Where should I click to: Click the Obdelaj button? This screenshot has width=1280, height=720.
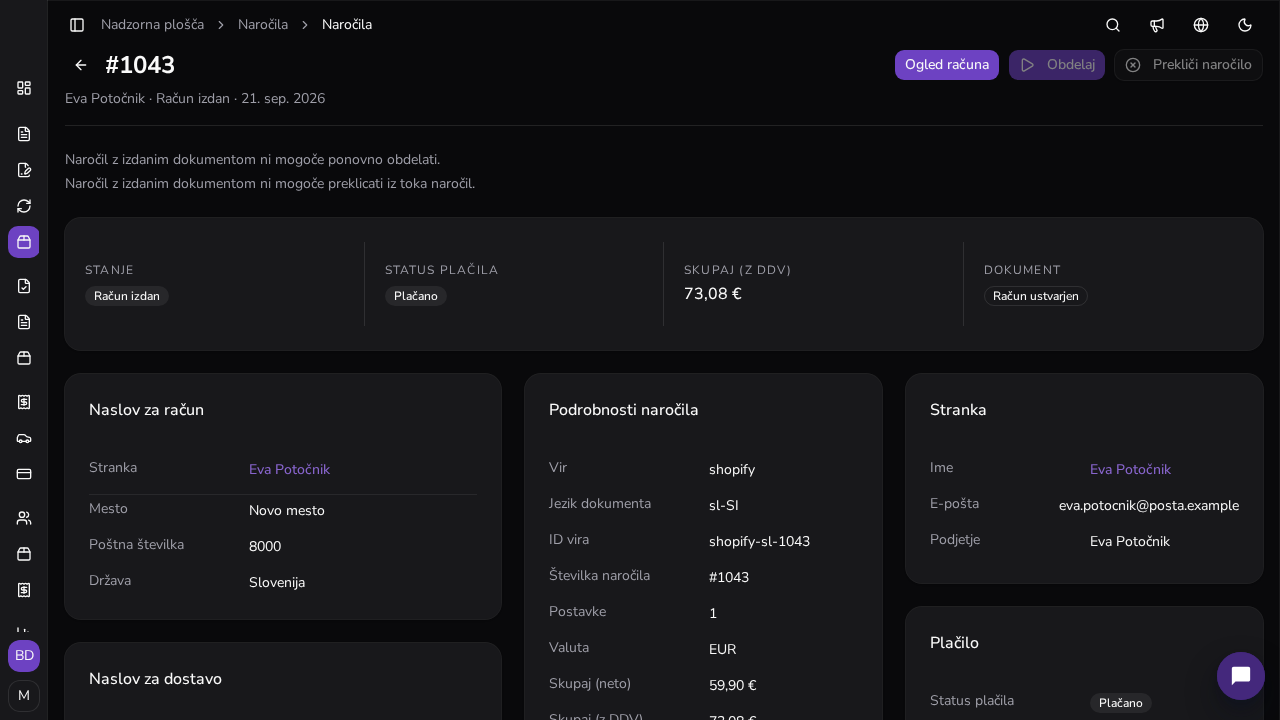pyautogui.click(x=1057, y=65)
